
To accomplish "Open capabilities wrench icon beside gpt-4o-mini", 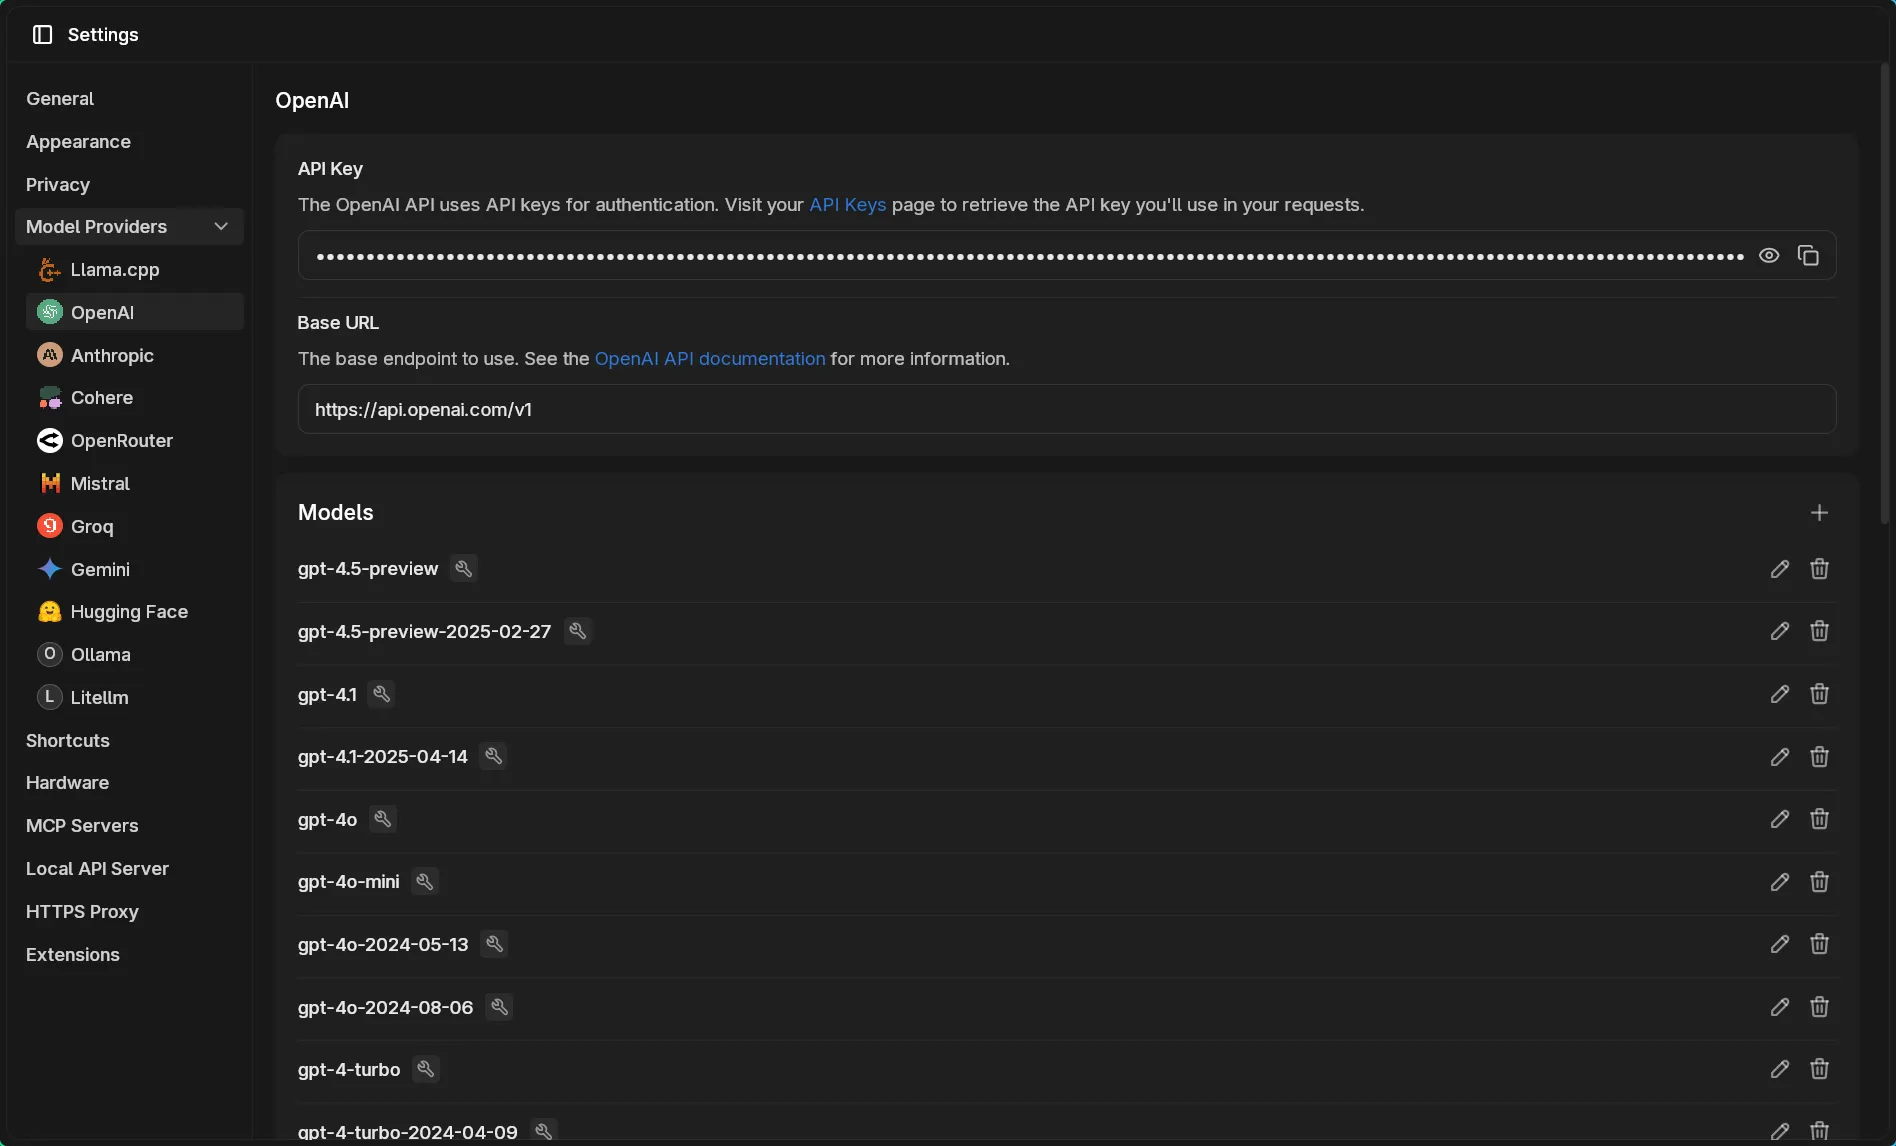I will coord(424,881).
